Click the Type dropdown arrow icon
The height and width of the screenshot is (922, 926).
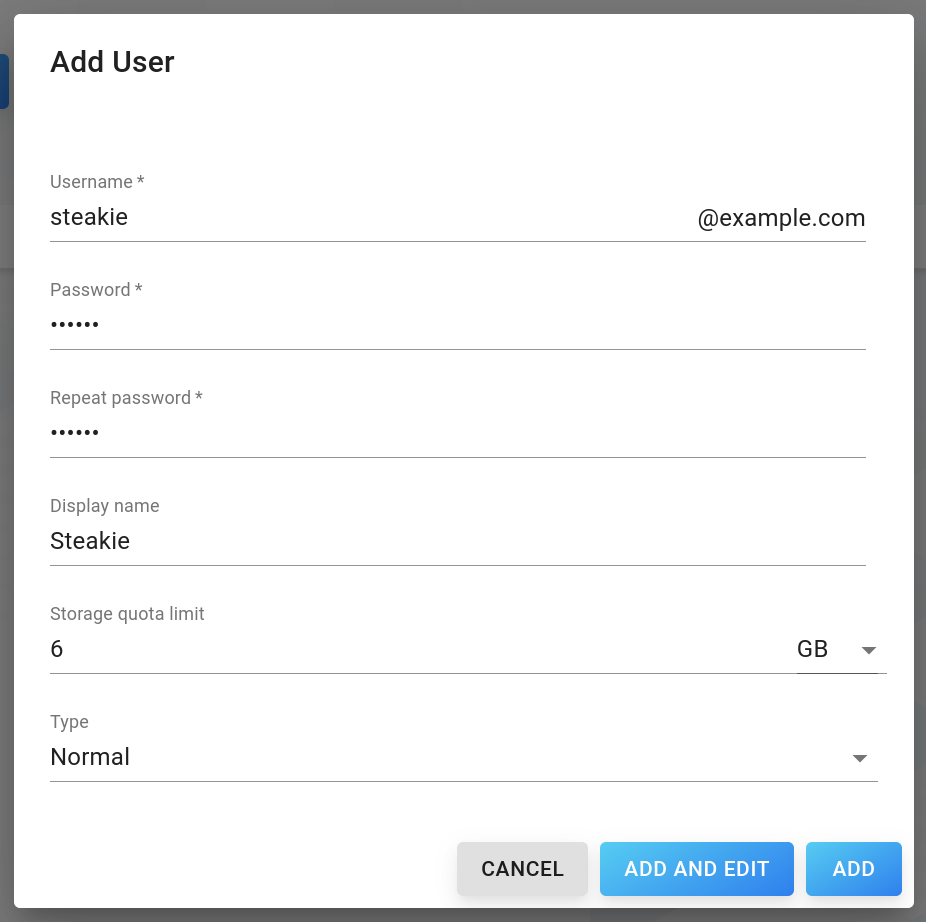click(860, 758)
